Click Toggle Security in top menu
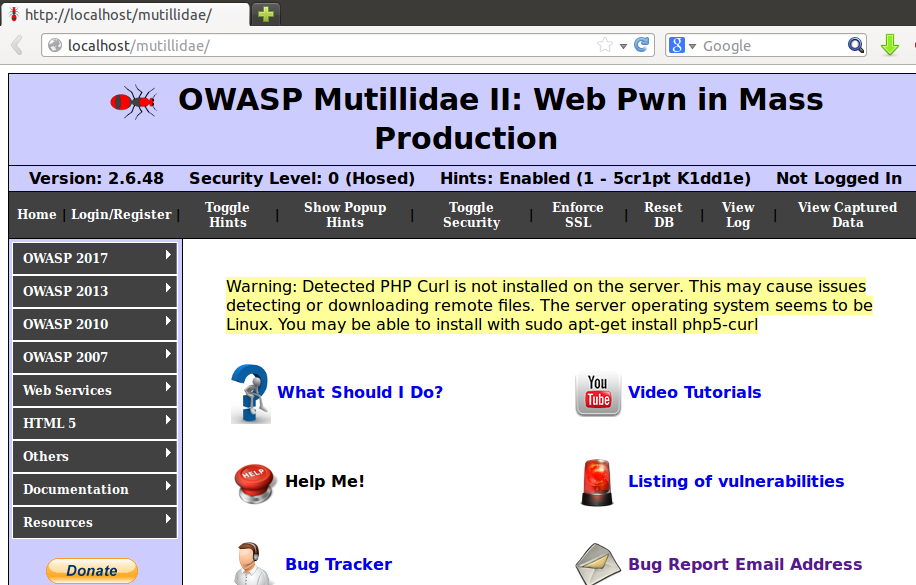The width and height of the screenshot is (916, 585). pos(471,214)
